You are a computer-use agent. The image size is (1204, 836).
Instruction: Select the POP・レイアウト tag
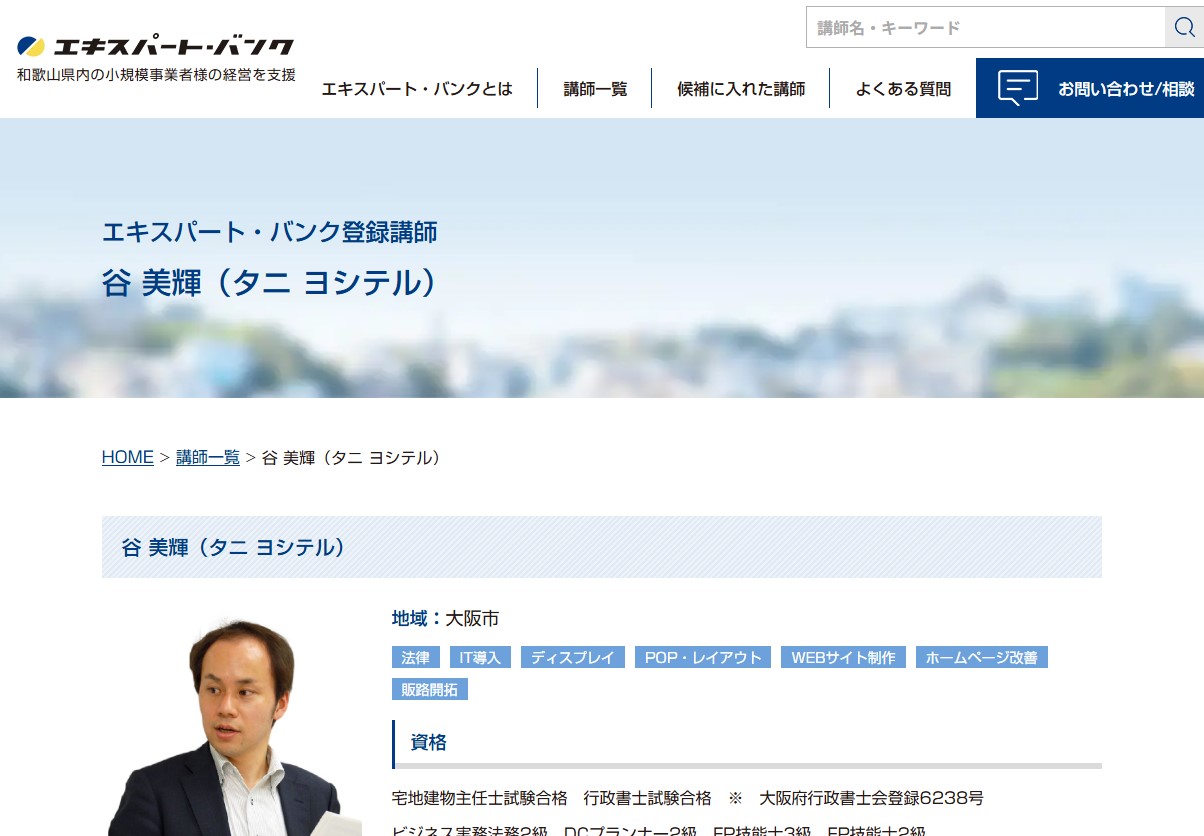[703, 658]
